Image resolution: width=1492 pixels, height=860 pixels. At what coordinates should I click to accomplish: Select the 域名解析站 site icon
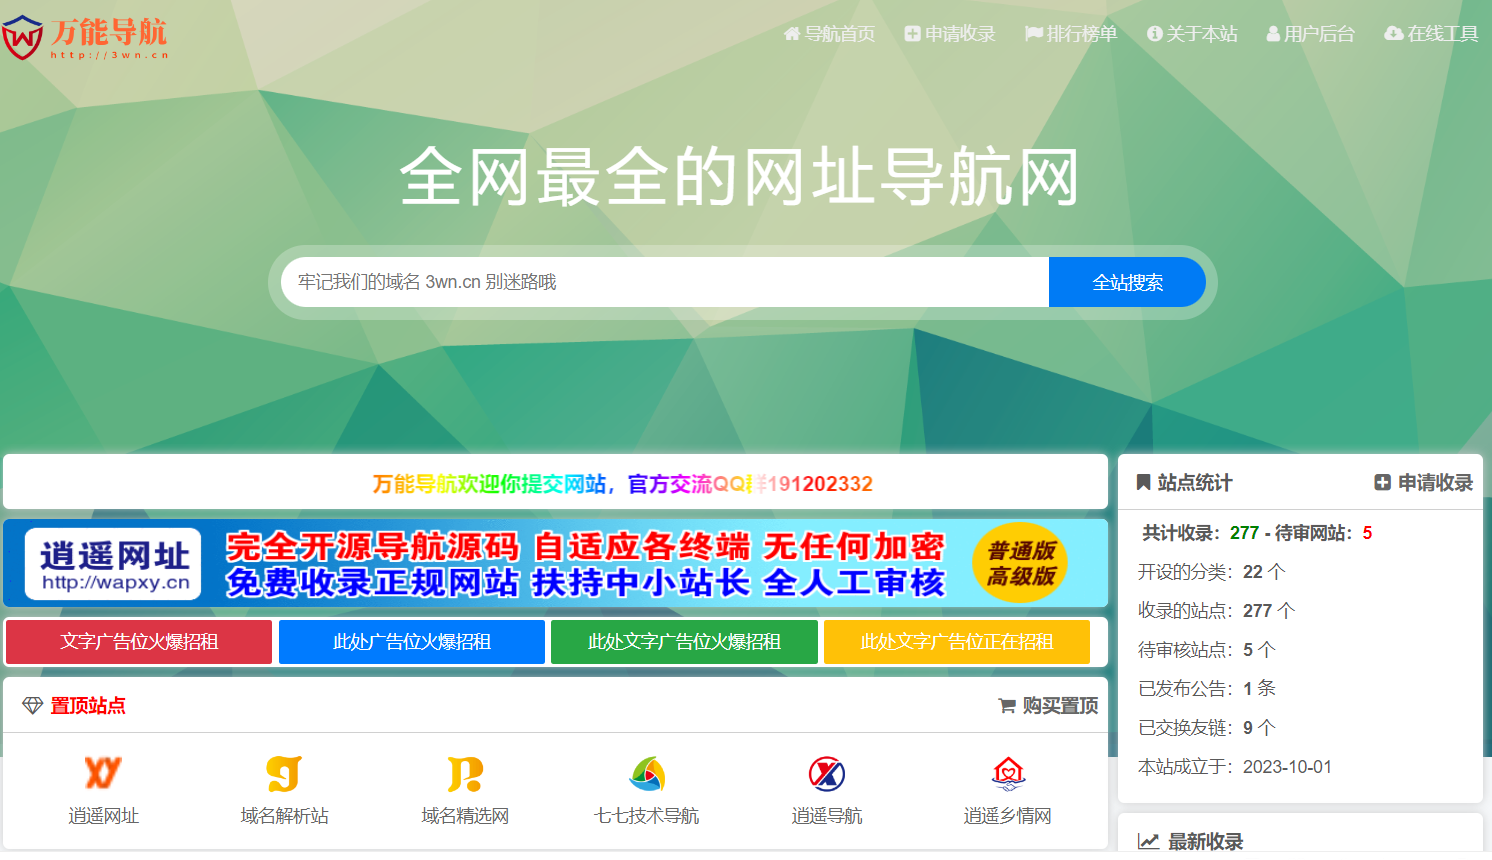[283, 772]
